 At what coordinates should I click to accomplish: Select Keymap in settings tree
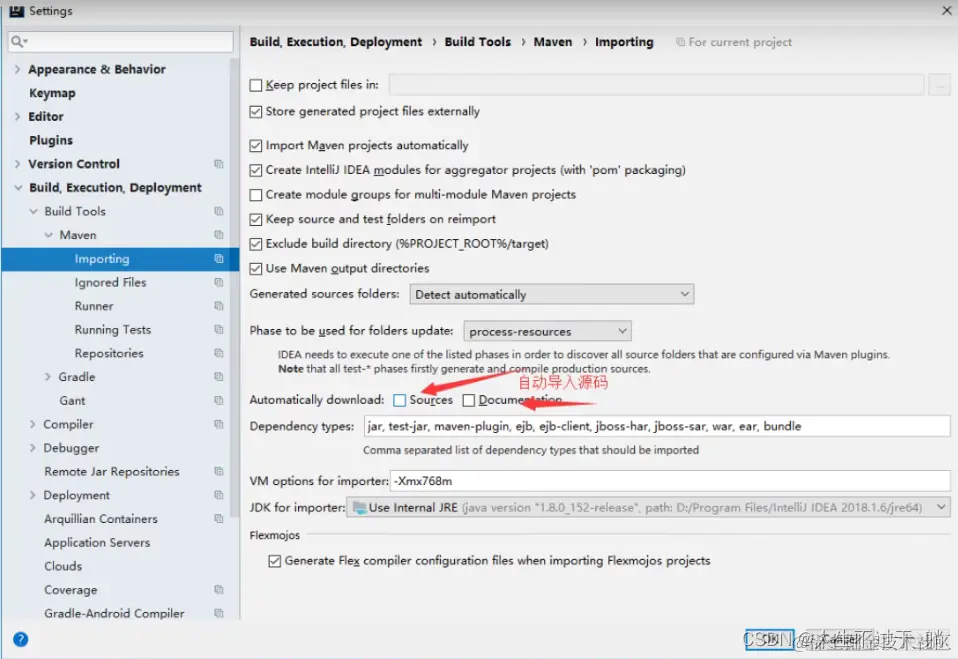[53, 93]
